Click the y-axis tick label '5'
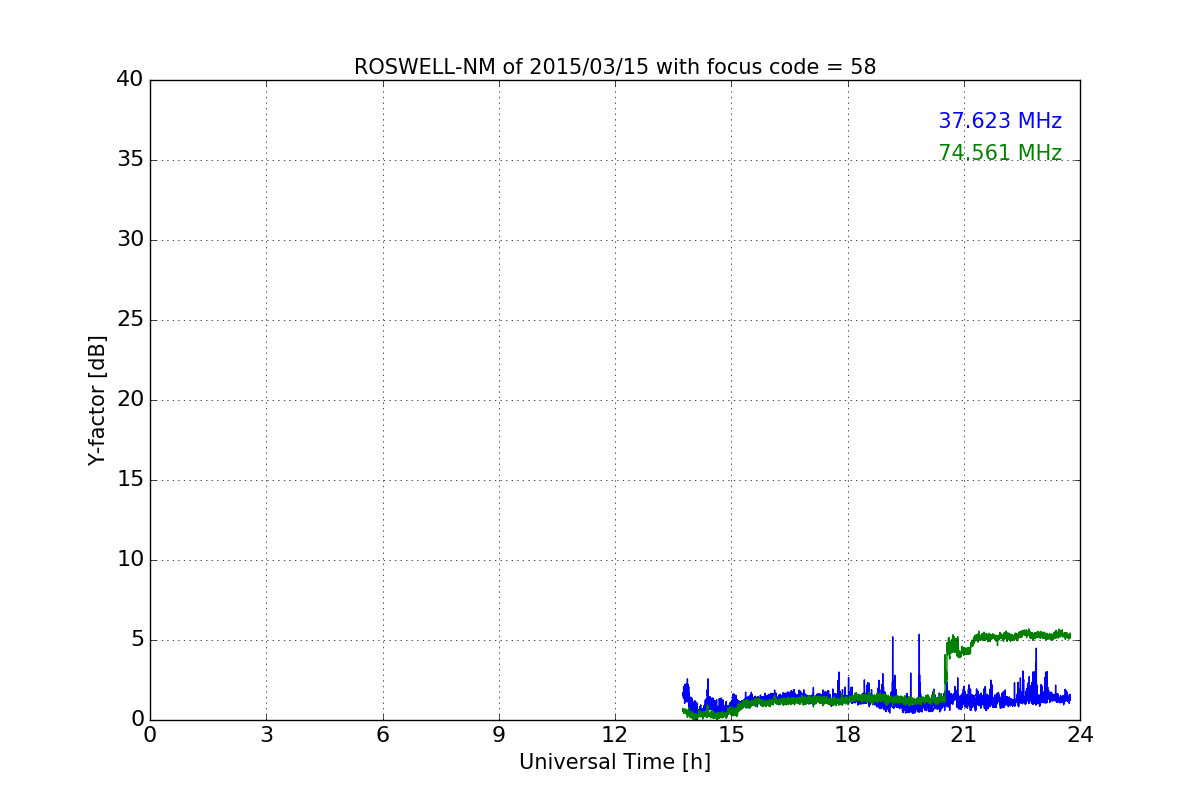The image size is (1200, 800). coord(137,640)
